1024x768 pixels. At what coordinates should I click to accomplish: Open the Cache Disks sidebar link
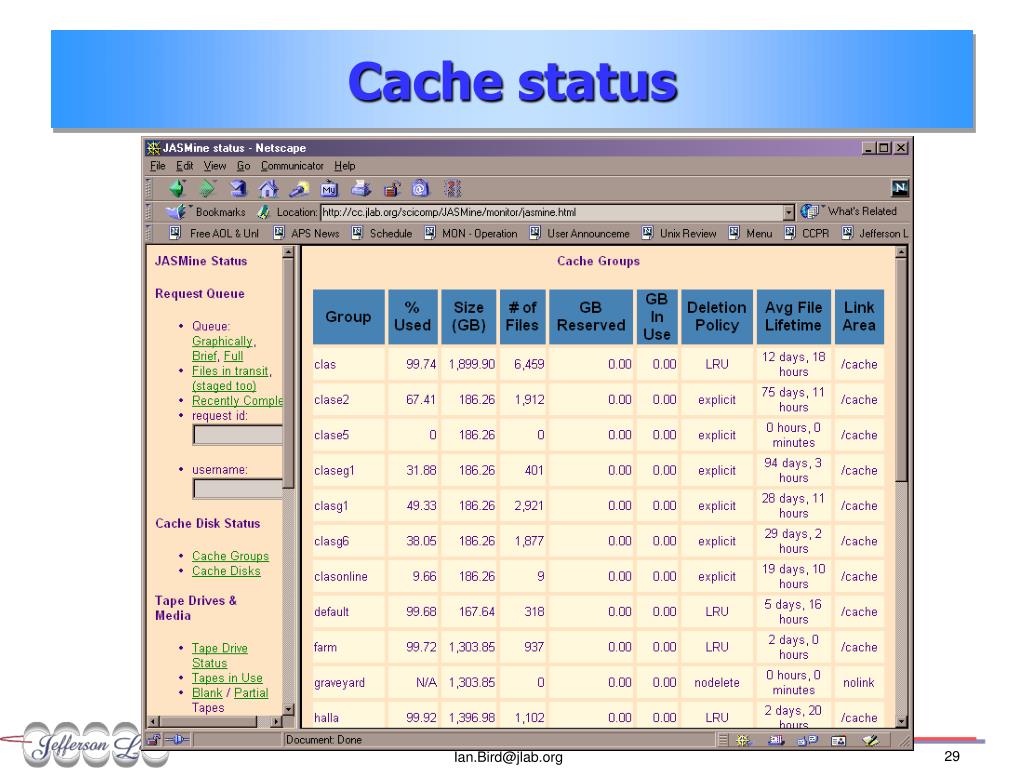click(226, 571)
